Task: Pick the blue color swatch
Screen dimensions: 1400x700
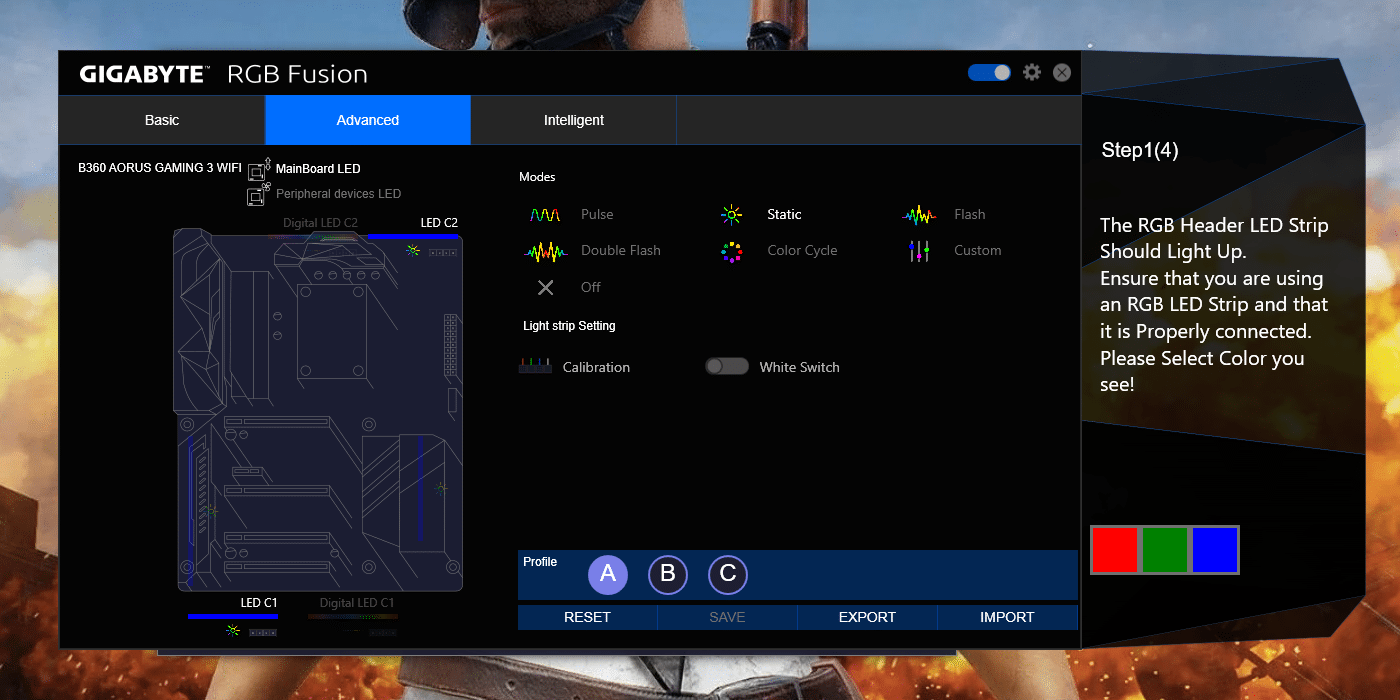Action: [x=1215, y=550]
